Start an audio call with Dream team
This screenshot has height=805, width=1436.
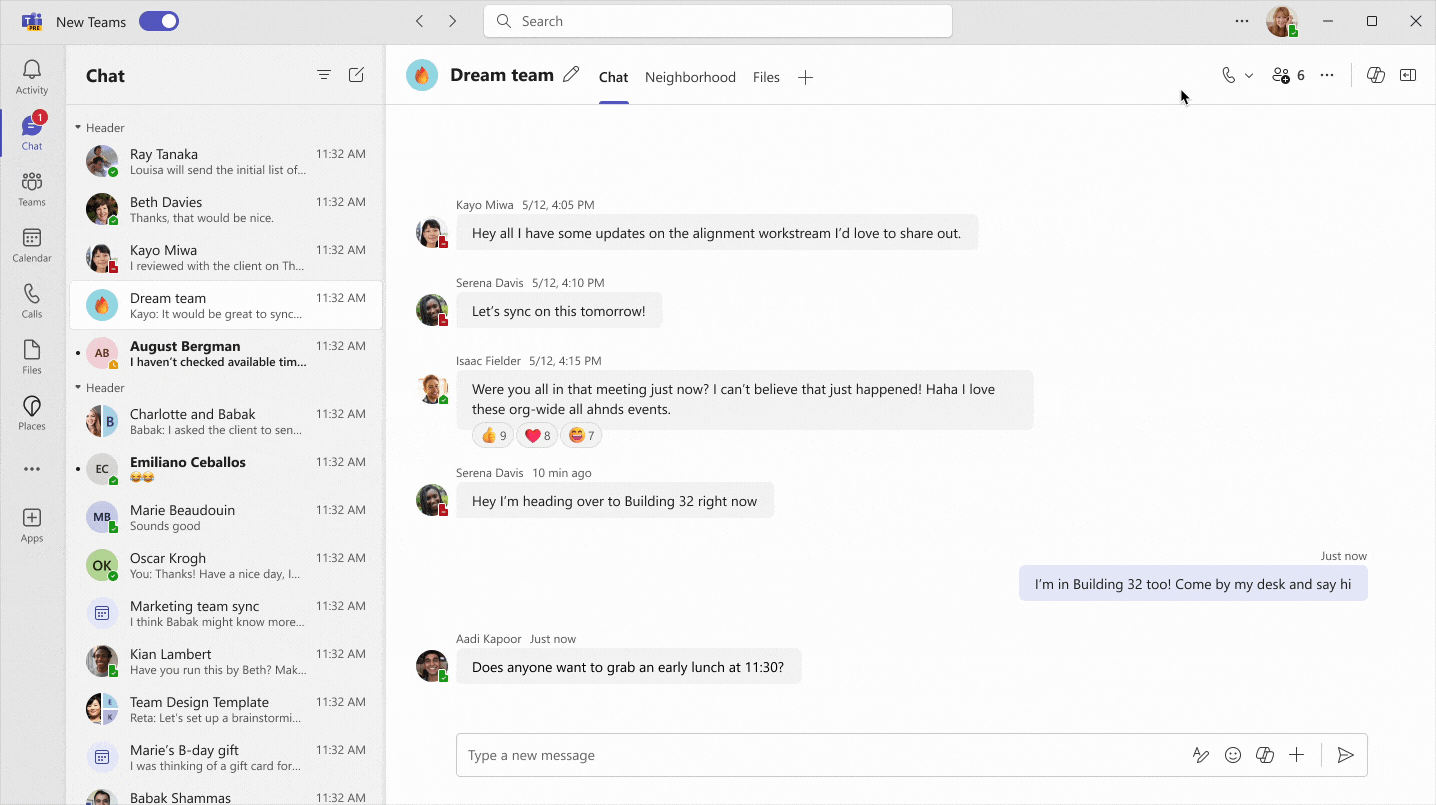tap(1229, 75)
